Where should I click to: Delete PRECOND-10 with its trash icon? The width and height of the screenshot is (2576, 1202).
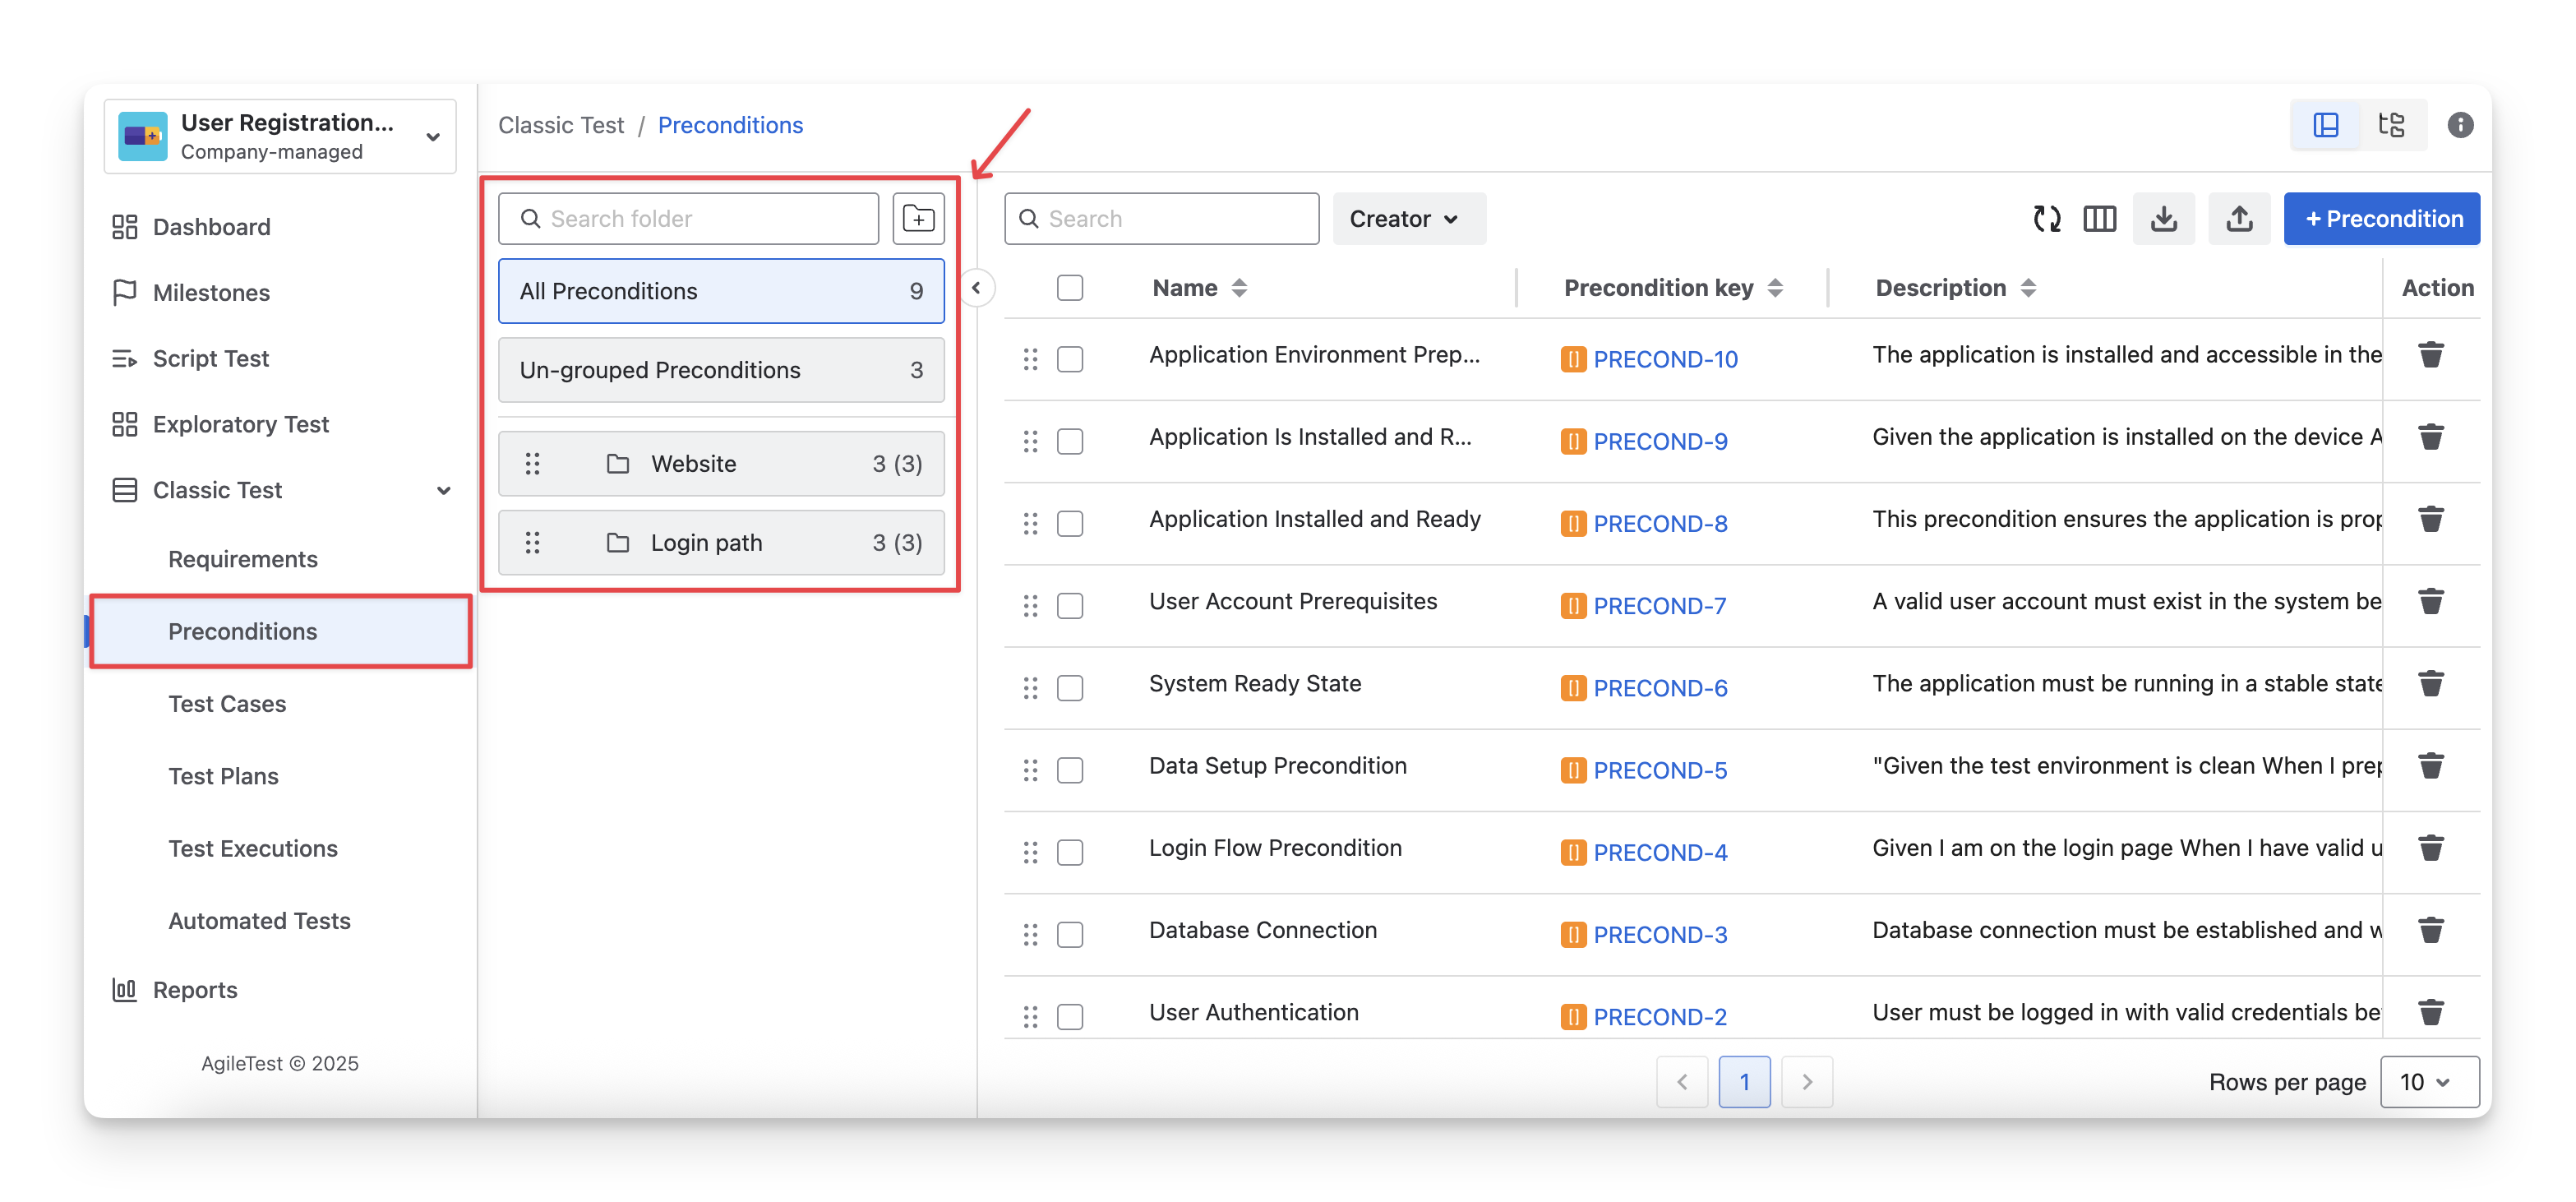coord(2430,355)
